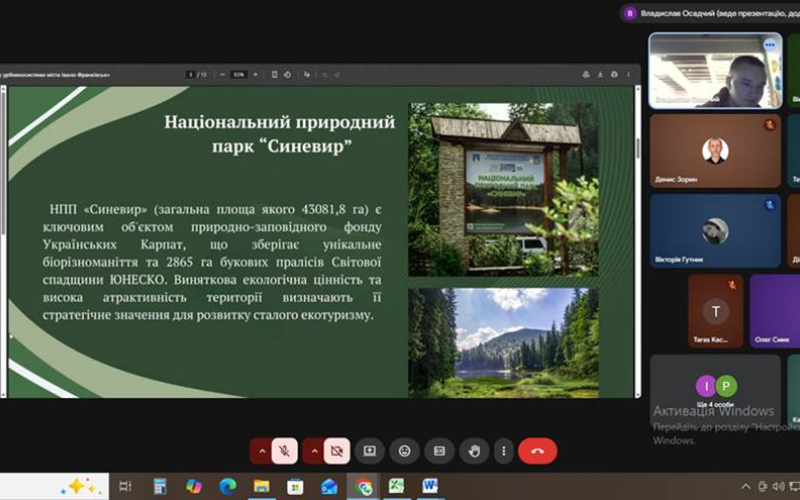Print the shared PDF document
Image resolution: width=800 pixels, height=500 pixels.
[614, 74]
